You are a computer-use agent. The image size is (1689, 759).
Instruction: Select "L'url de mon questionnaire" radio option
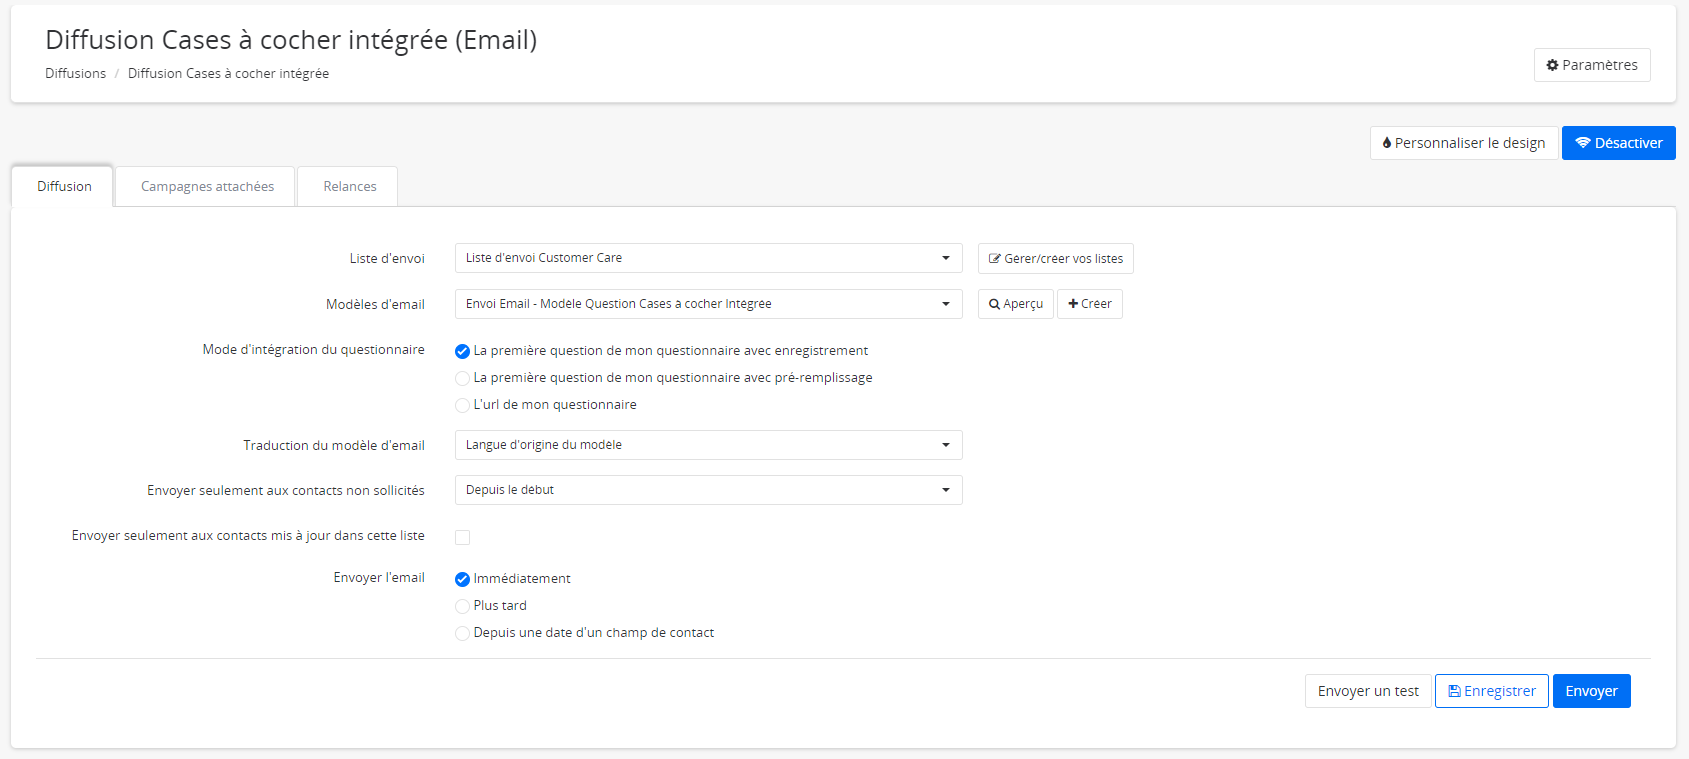tap(462, 405)
